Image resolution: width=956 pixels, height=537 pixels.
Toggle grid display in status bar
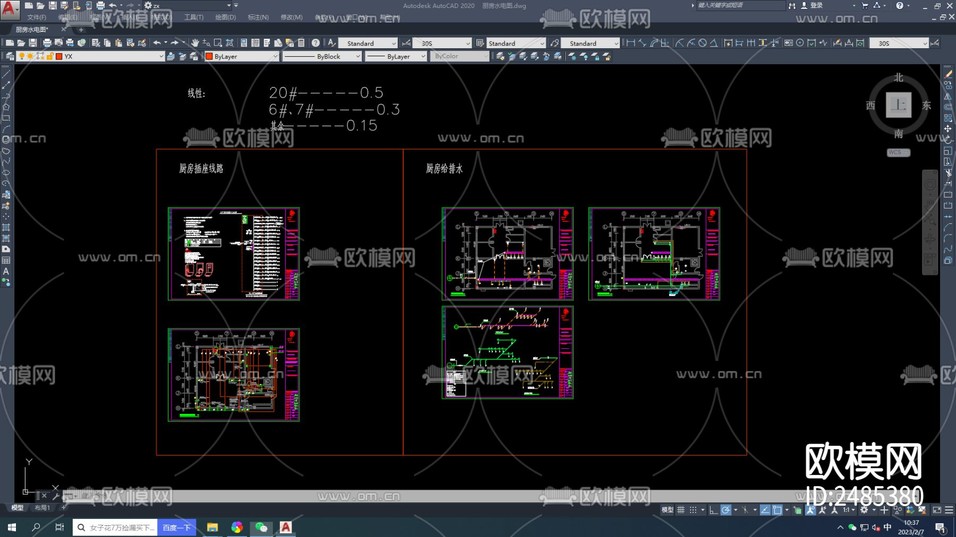[680, 510]
